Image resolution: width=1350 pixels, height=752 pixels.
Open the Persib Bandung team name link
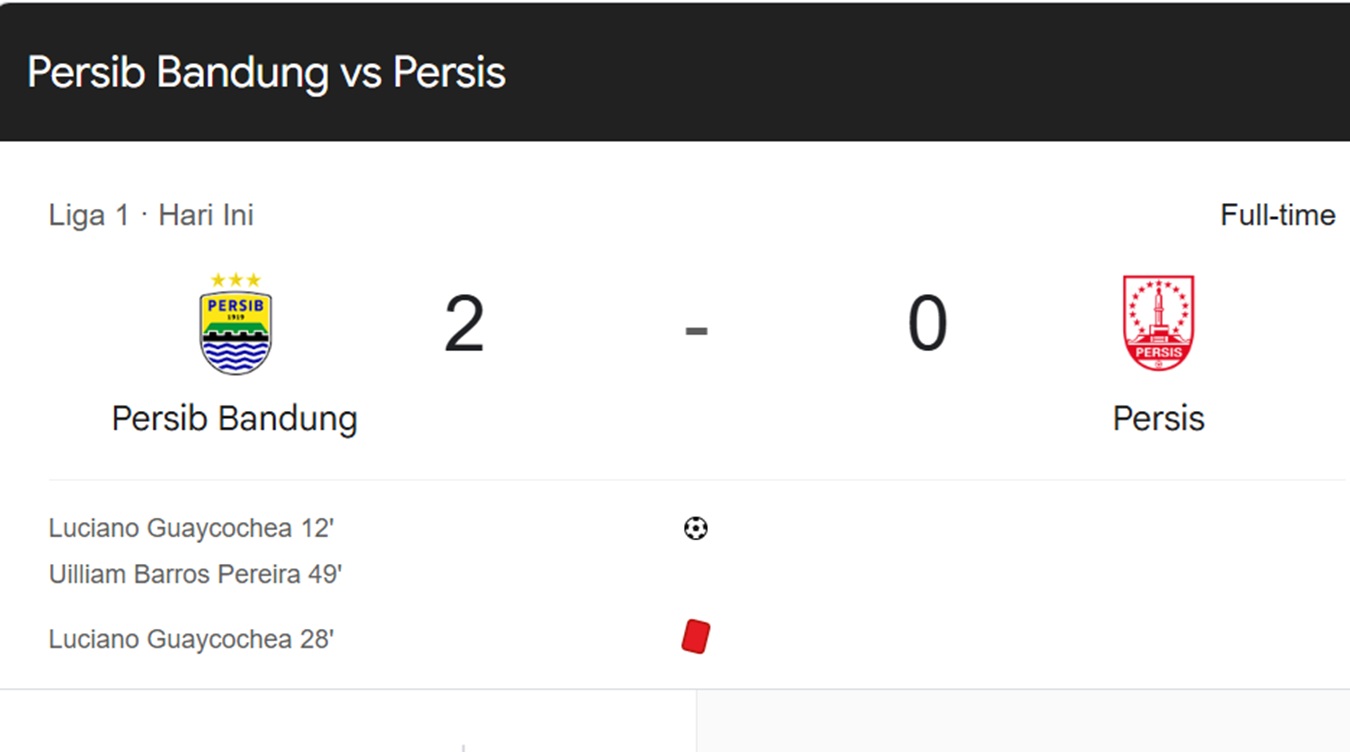[x=234, y=418]
